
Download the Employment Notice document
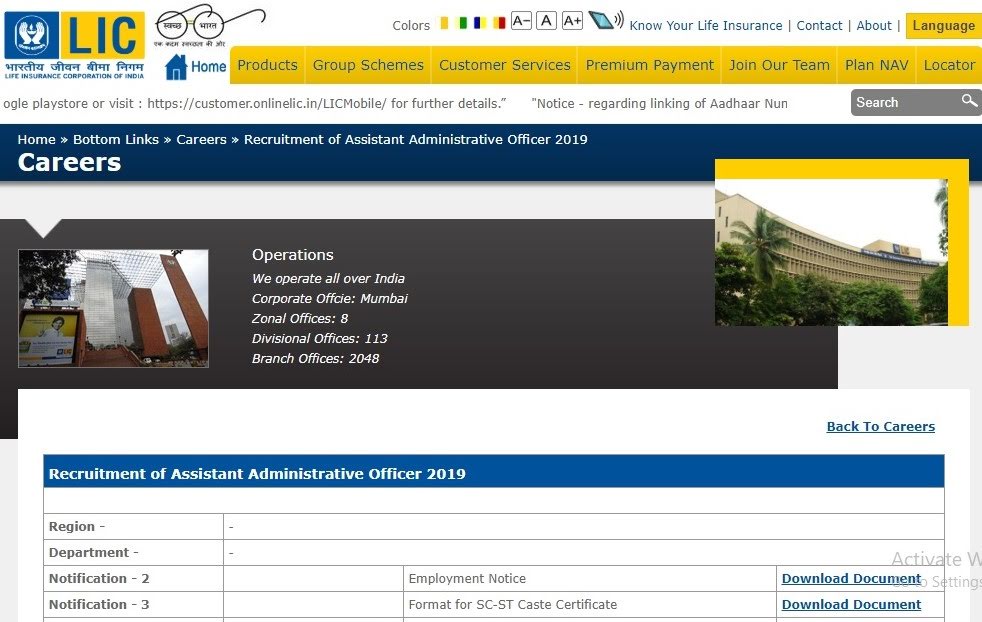point(851,579)
